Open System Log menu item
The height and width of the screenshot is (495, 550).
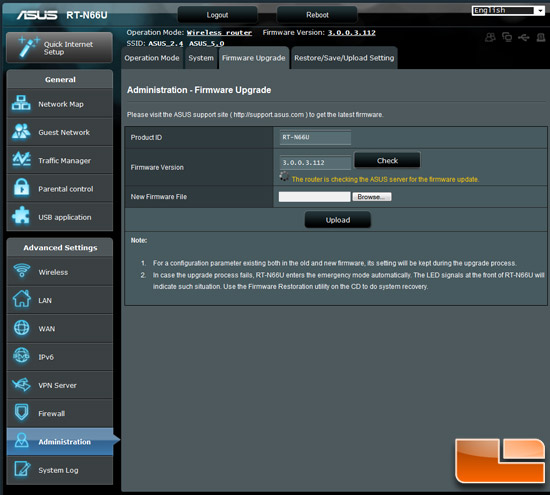(60, 470)
